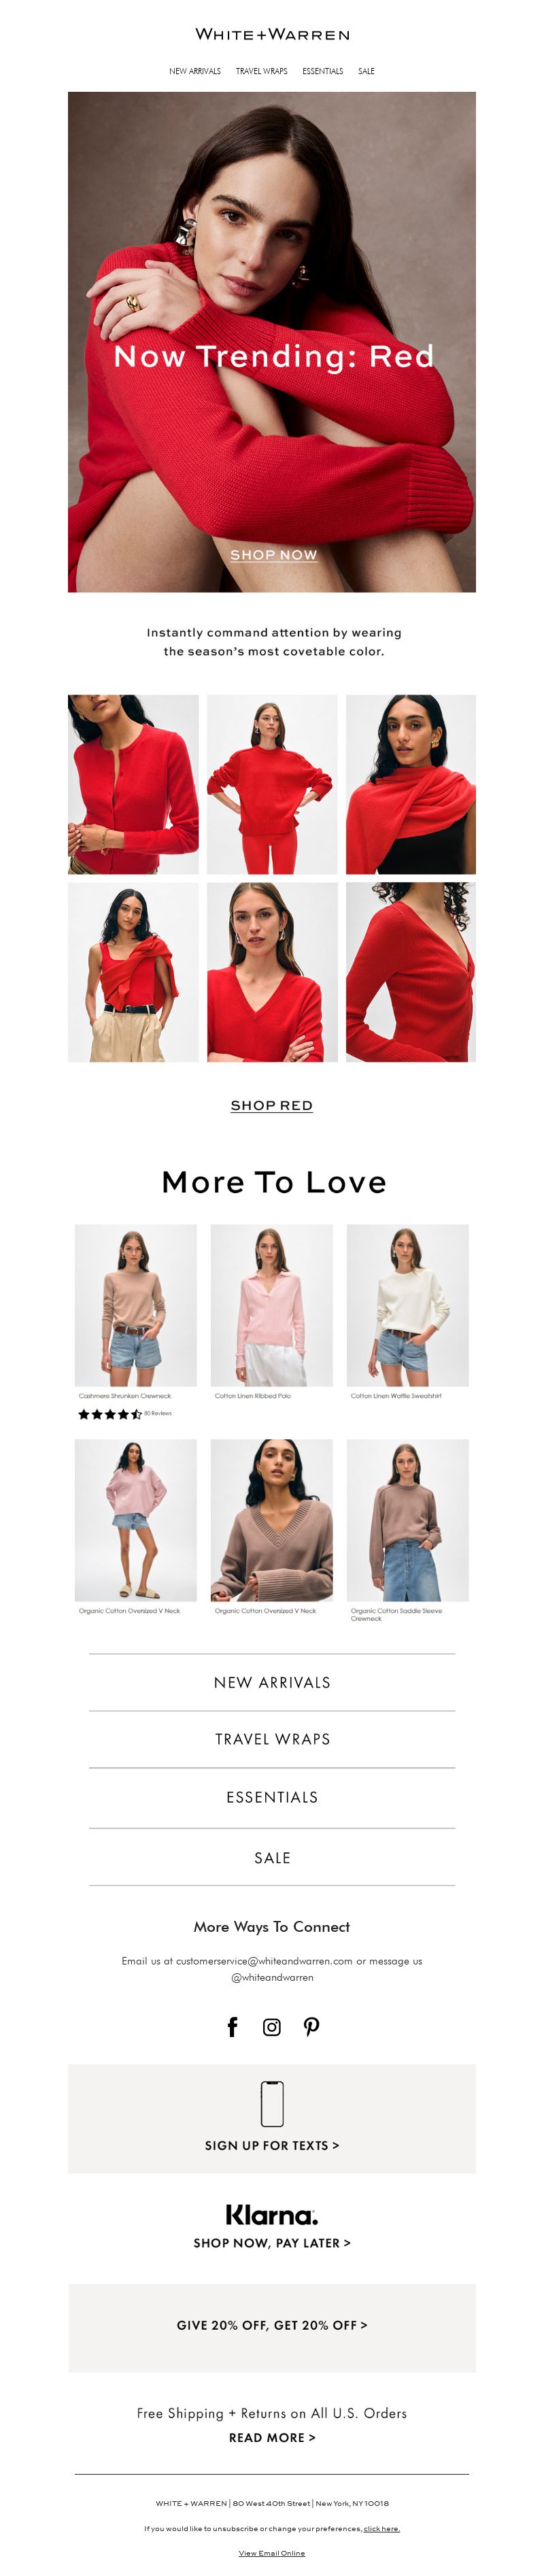Click the White + Warren header logo
544x2576 pixels.
pyautogui.click(x=272, y=34)
